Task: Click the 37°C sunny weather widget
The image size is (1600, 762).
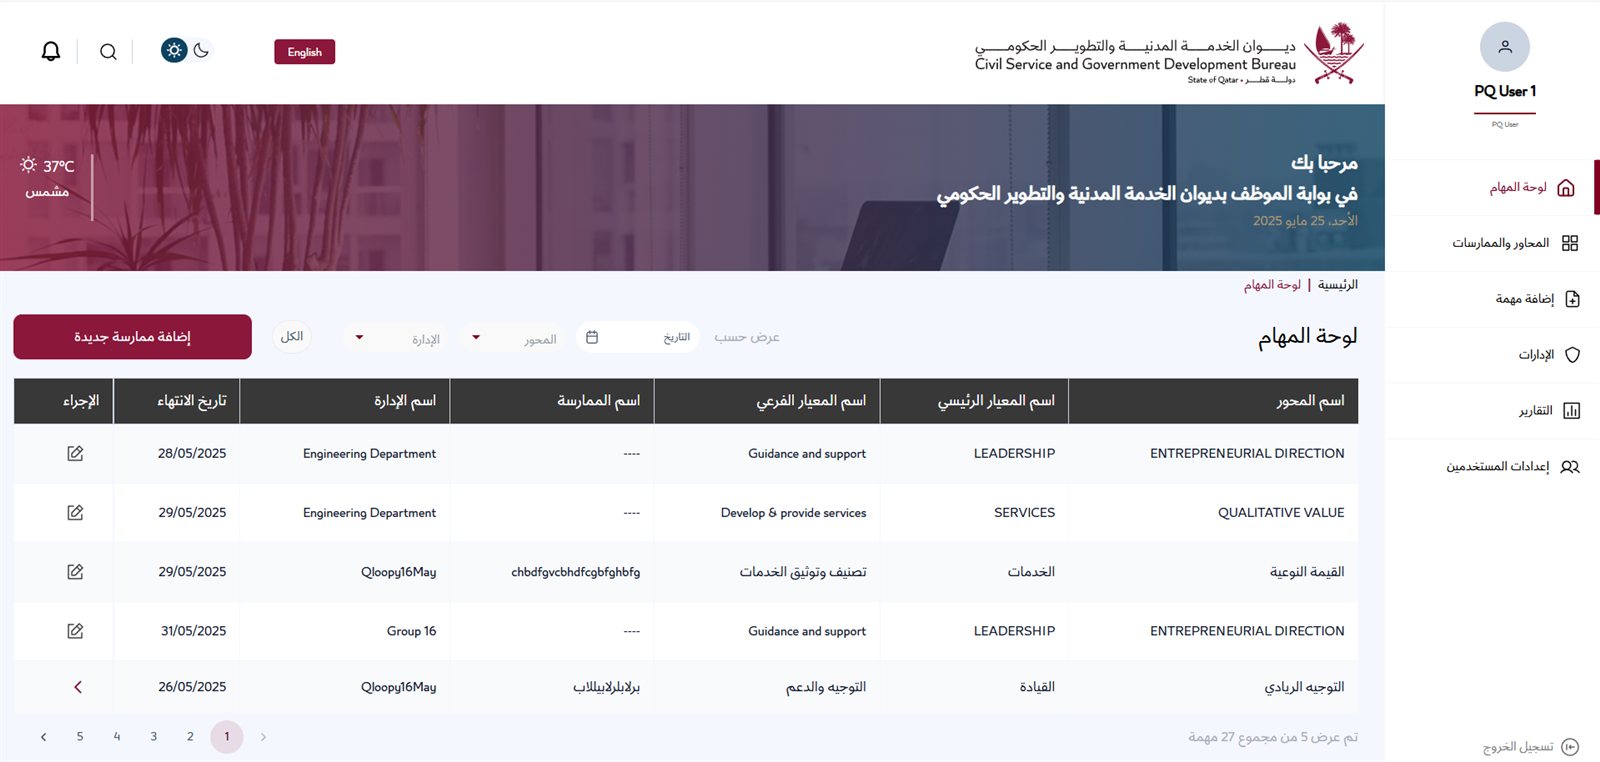Action: point(47,177)
